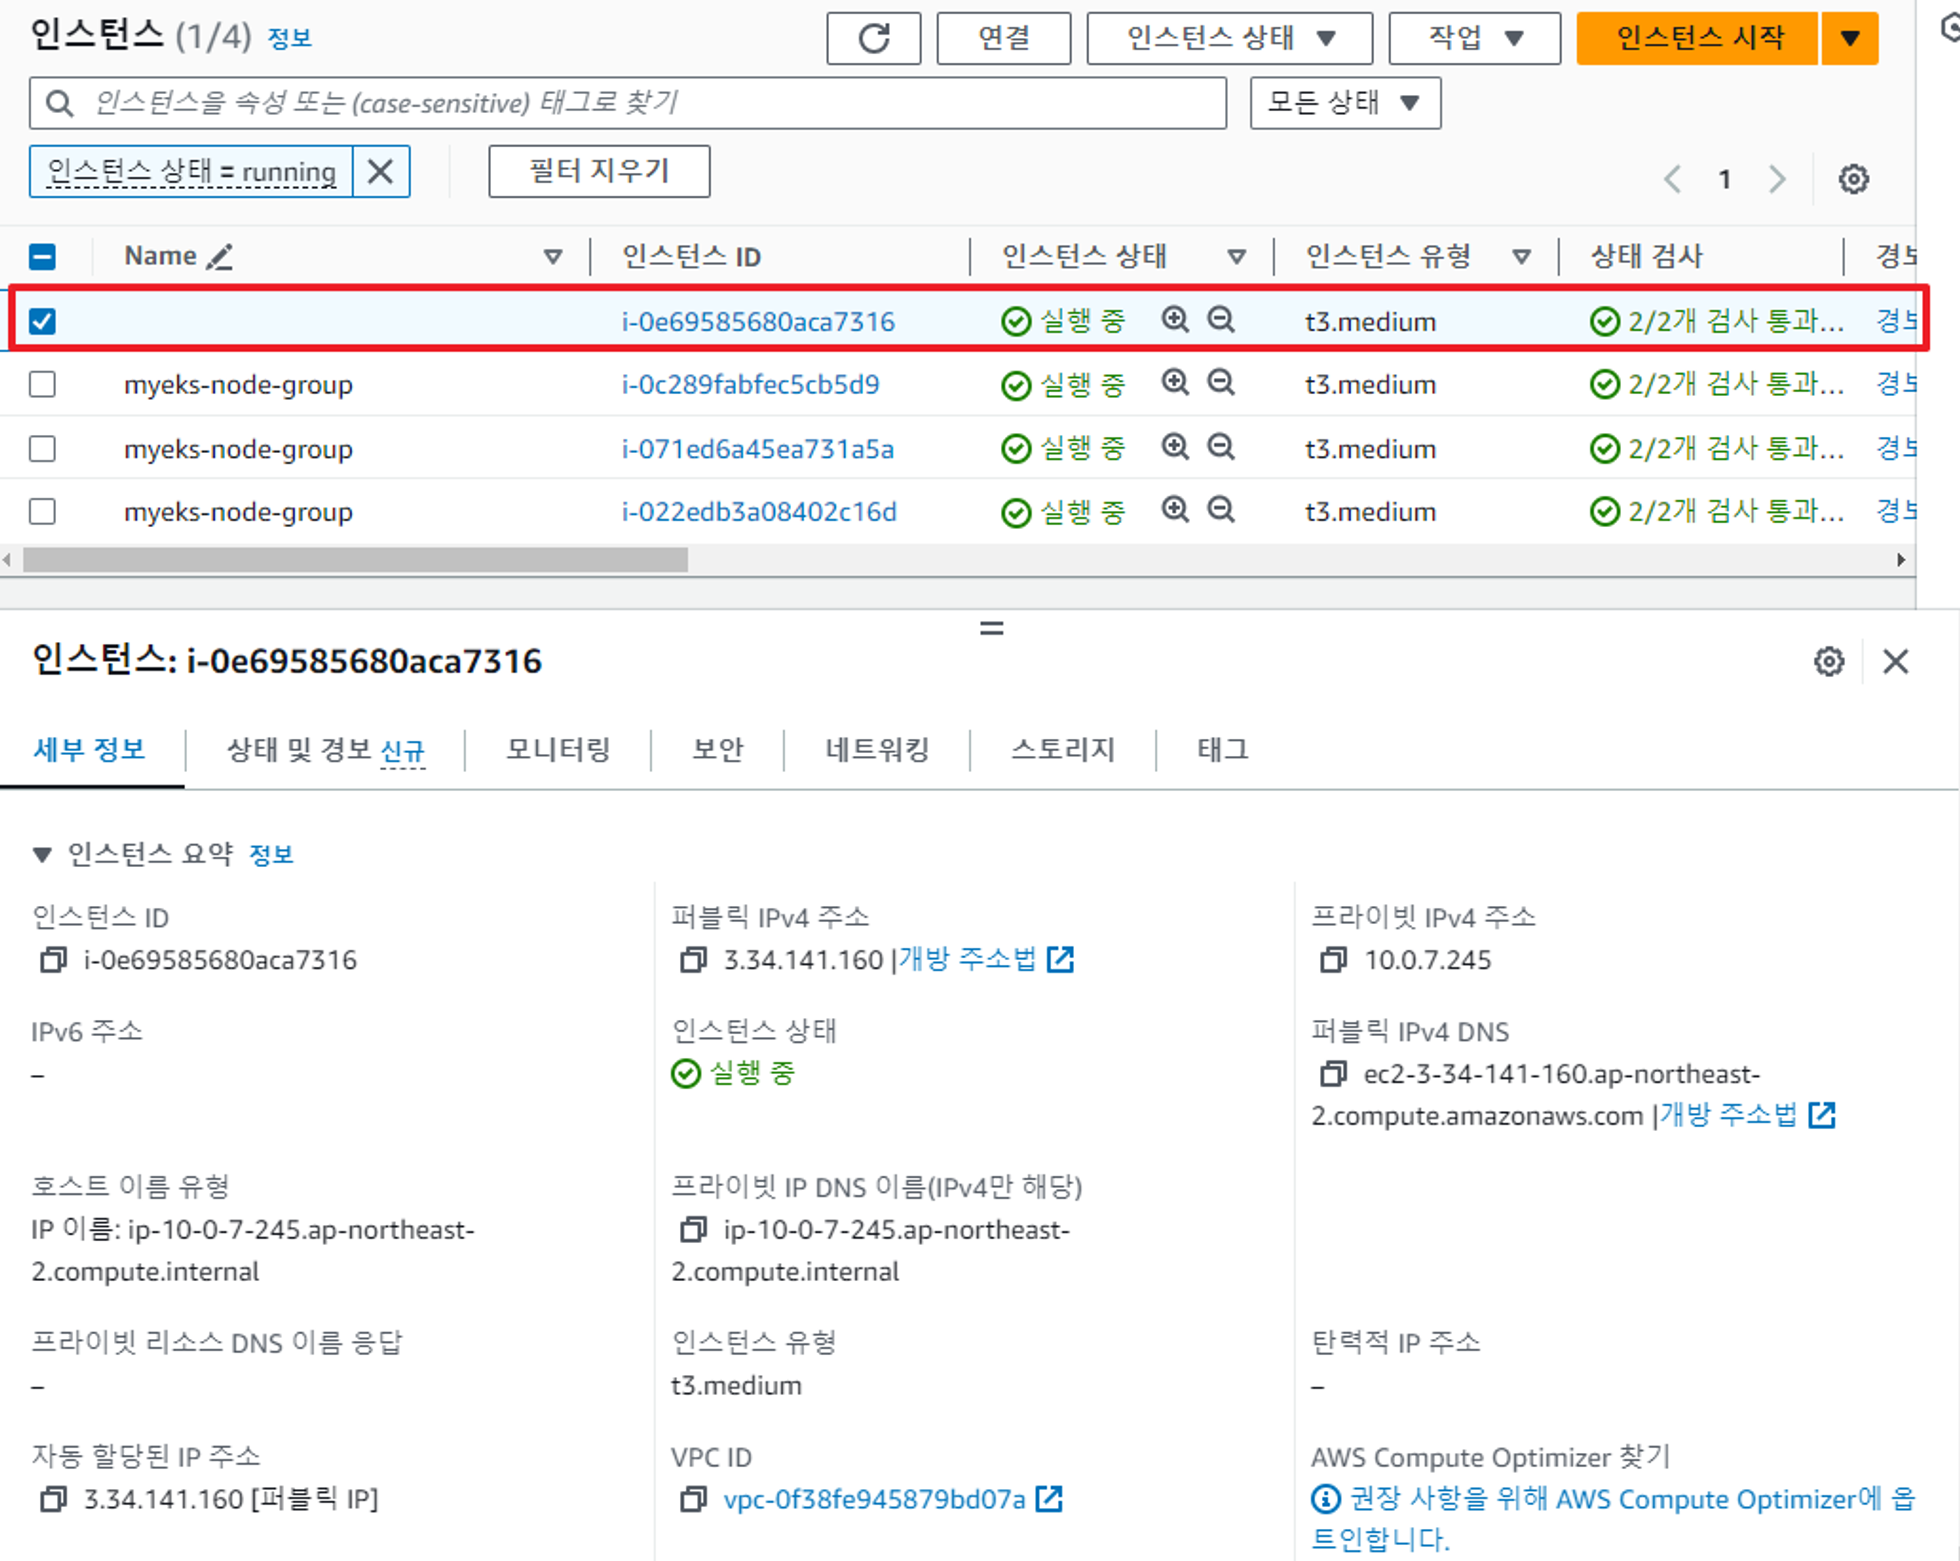Click the refresh instances icon button
The width and height of the screenshot is (1960, 1561).
[x=873, y=39]
